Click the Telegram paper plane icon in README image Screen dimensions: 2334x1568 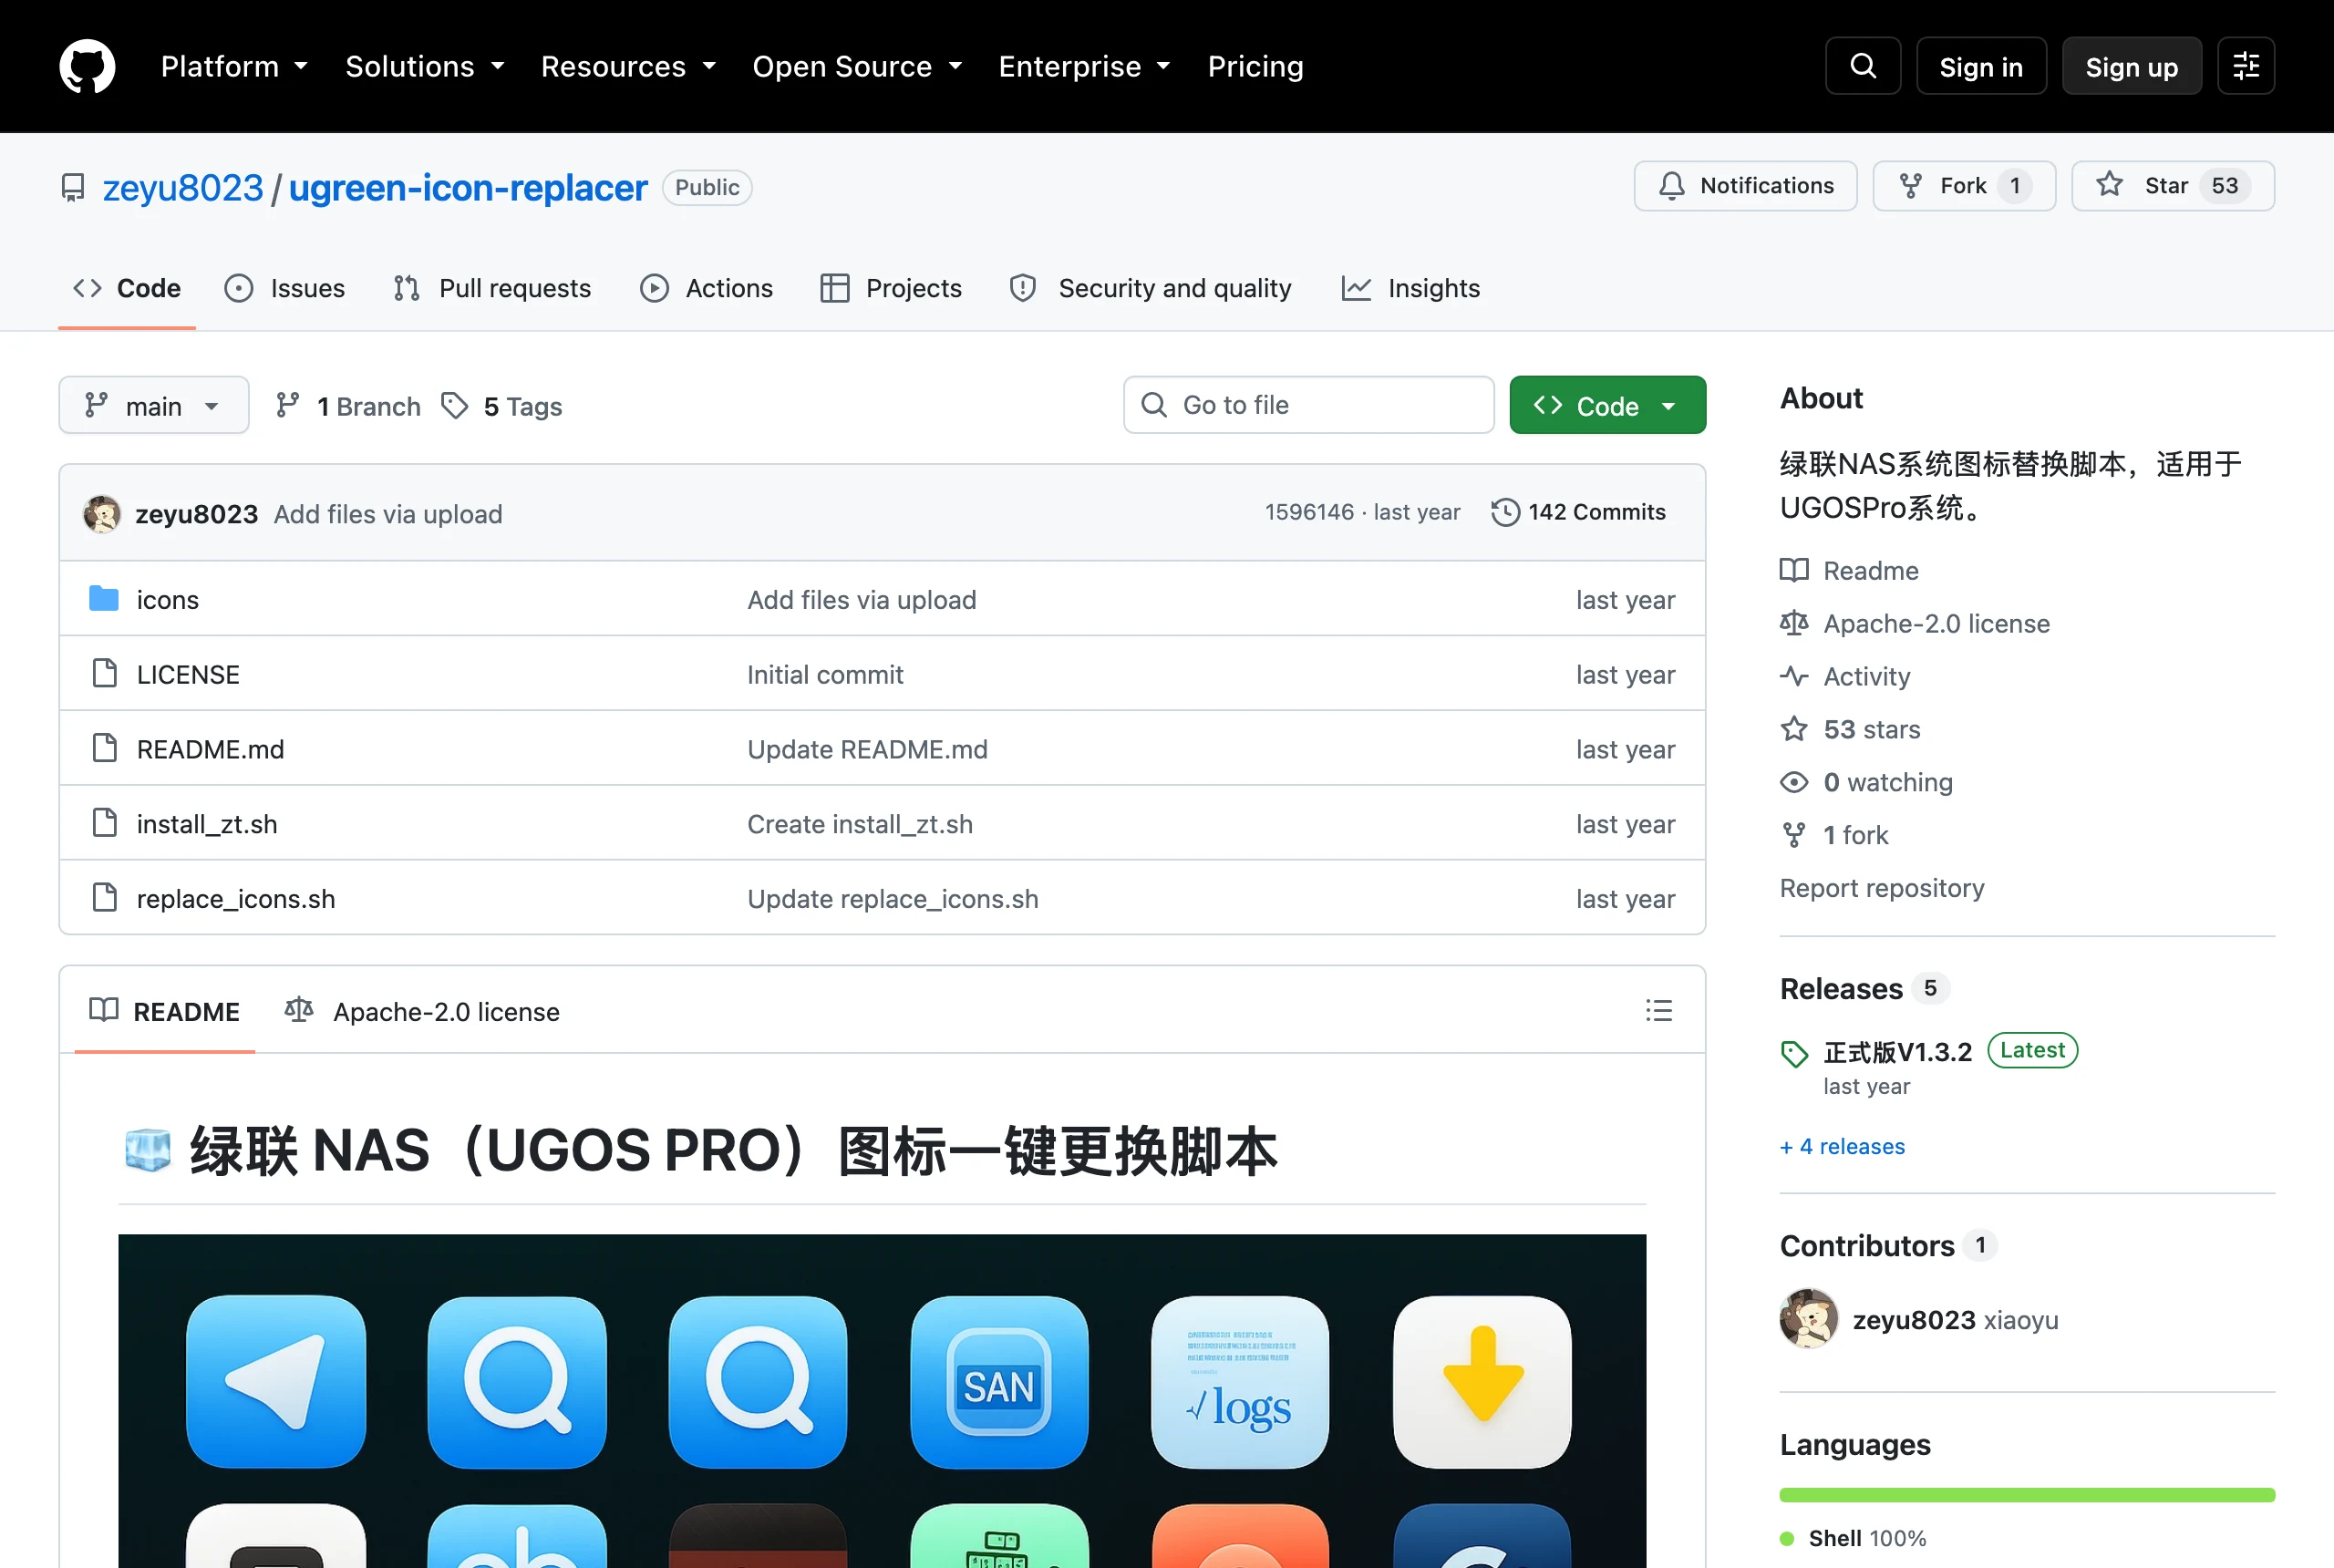(x=276, y=1382)
